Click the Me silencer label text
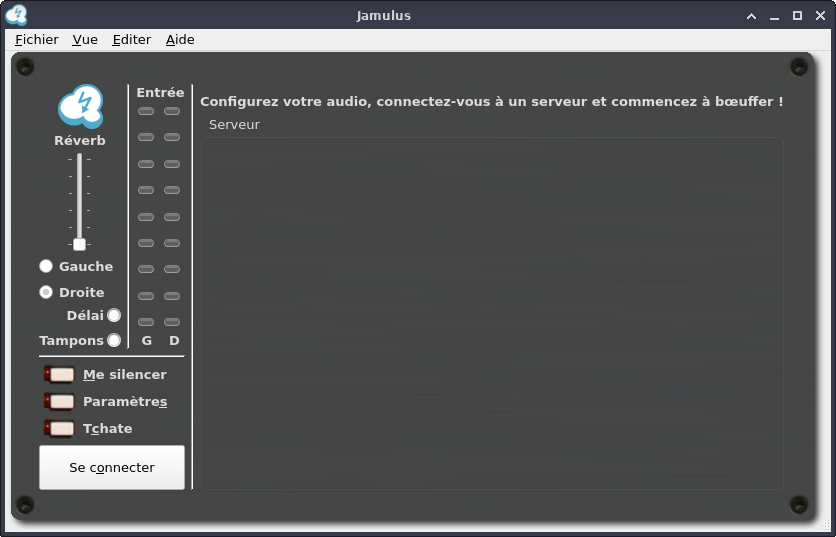 click(125, 375)
